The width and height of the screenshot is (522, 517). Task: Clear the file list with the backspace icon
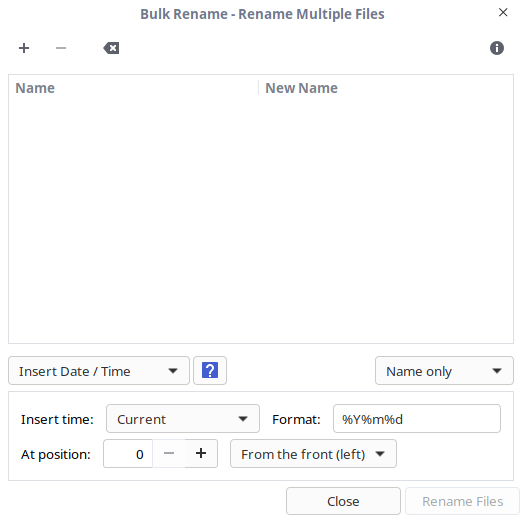coord(111,48)
